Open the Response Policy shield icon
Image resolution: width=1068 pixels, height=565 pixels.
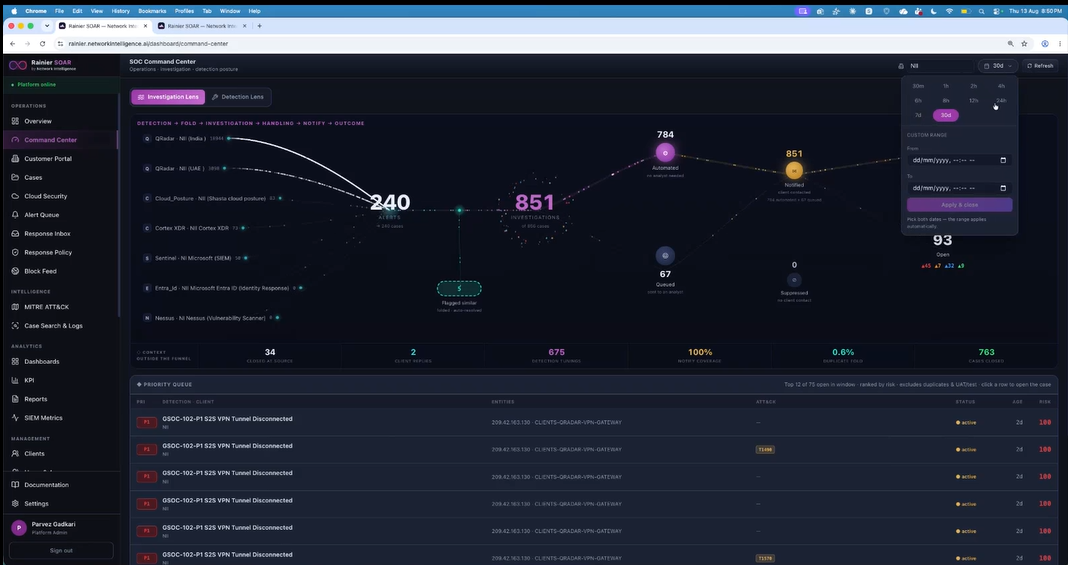pos(15,252)
